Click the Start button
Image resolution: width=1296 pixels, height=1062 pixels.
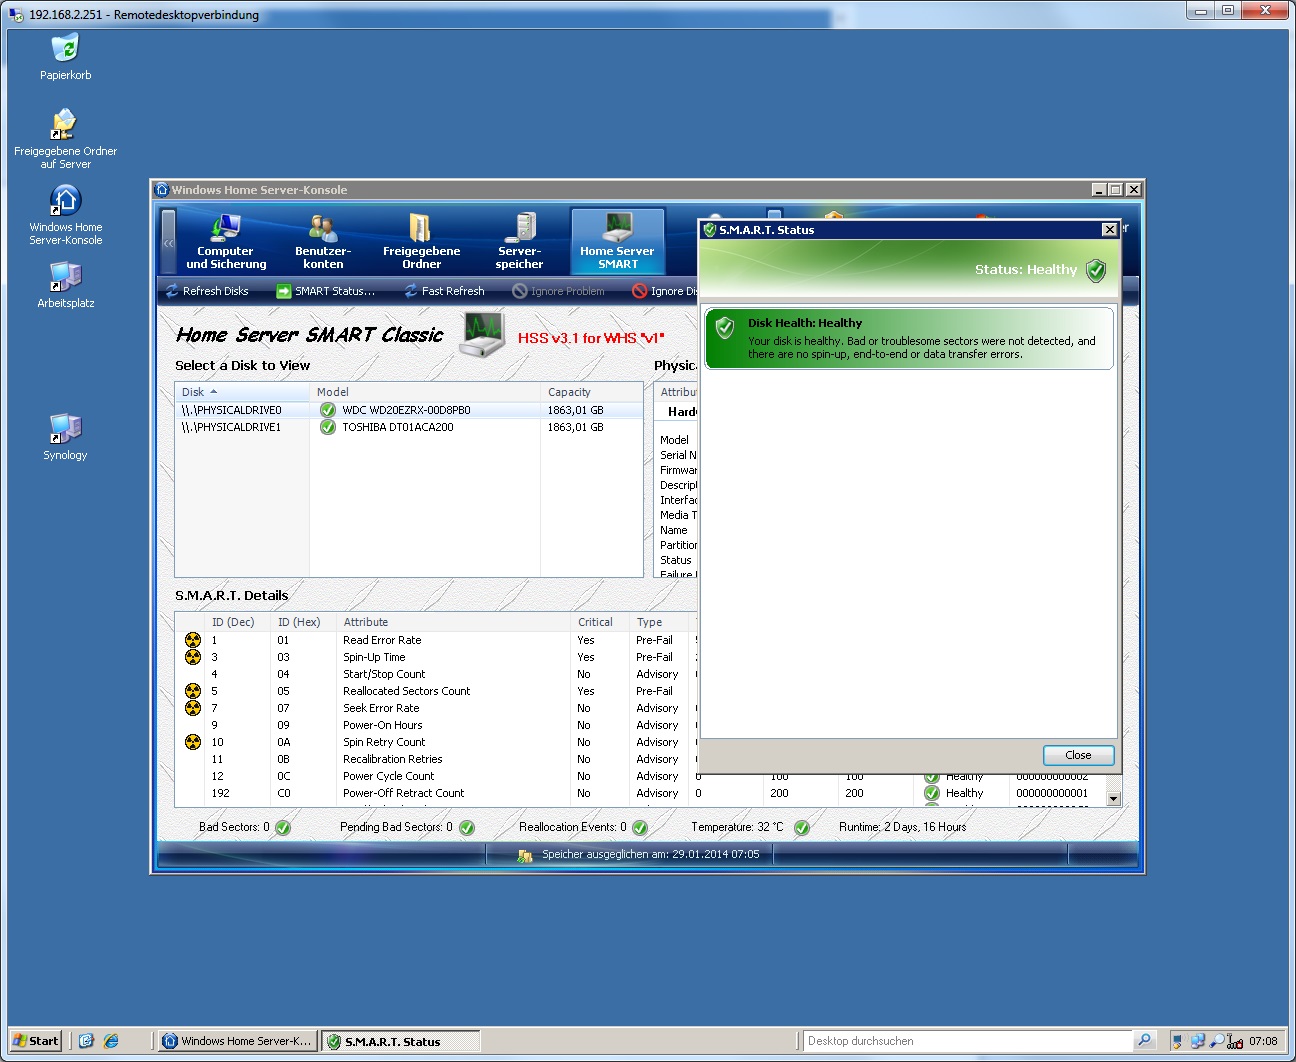pyautogui.click(x=35, y=1041)
